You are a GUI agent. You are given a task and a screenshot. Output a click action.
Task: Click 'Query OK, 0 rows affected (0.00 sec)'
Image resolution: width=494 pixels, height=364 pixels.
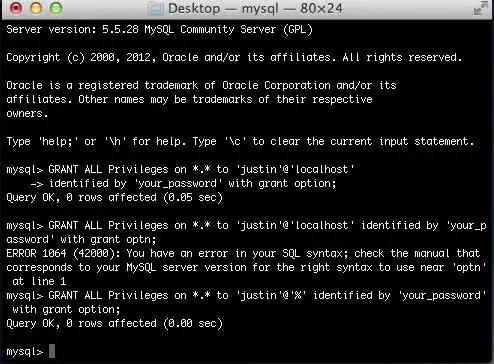(x=114, y=323)
